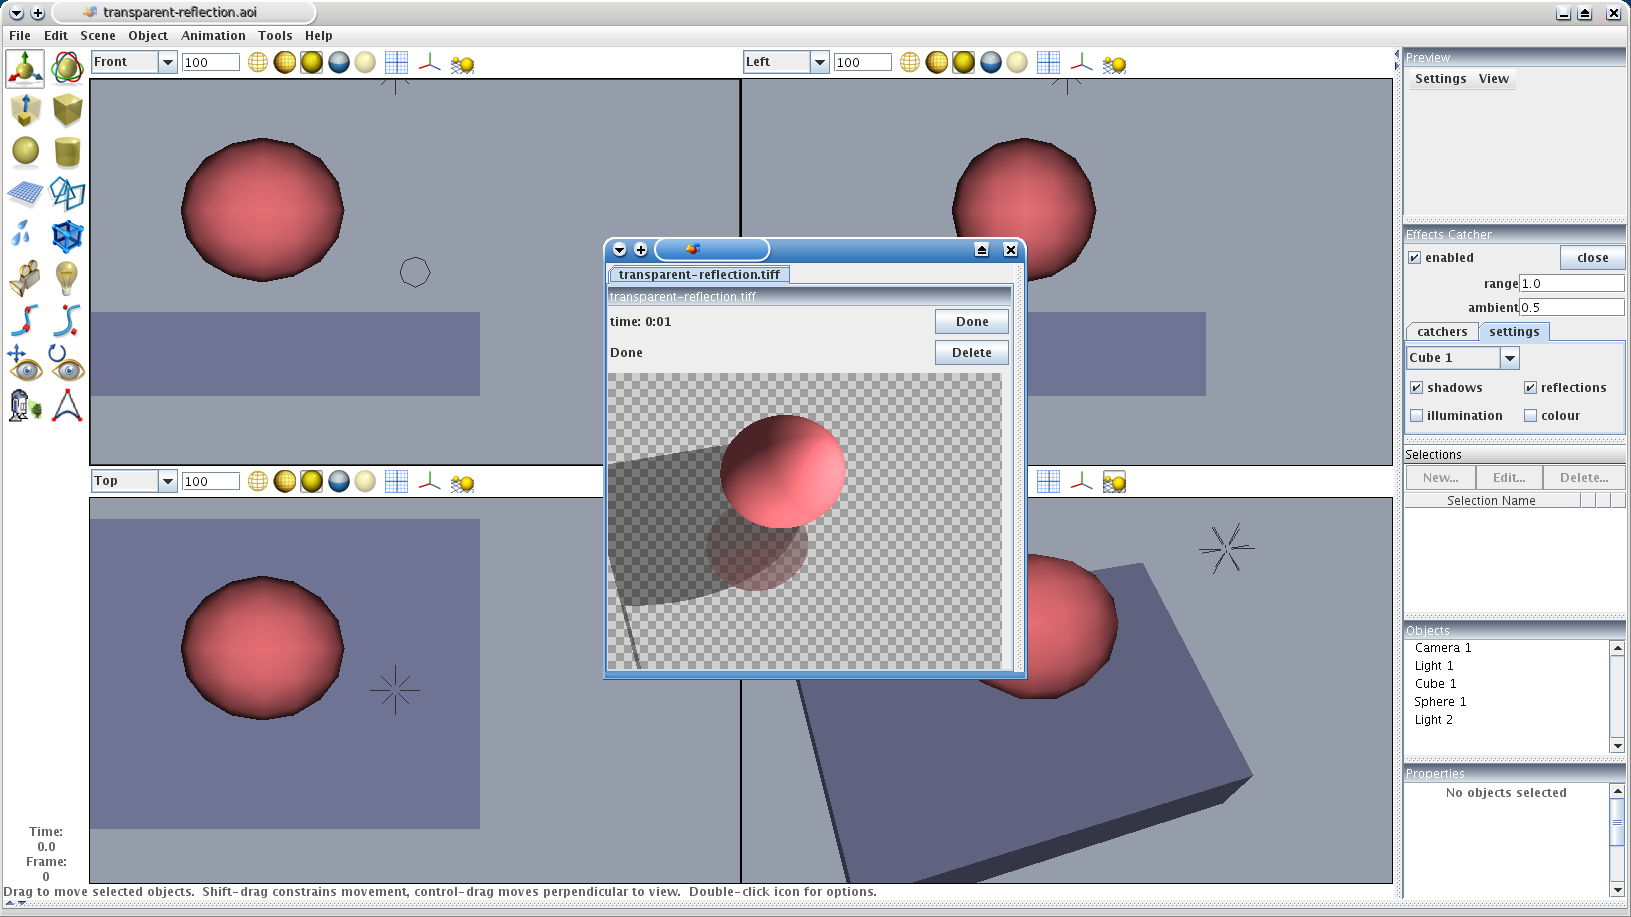Switch to the catchers tab
Screen dimensions: 1631x917
1442,332
